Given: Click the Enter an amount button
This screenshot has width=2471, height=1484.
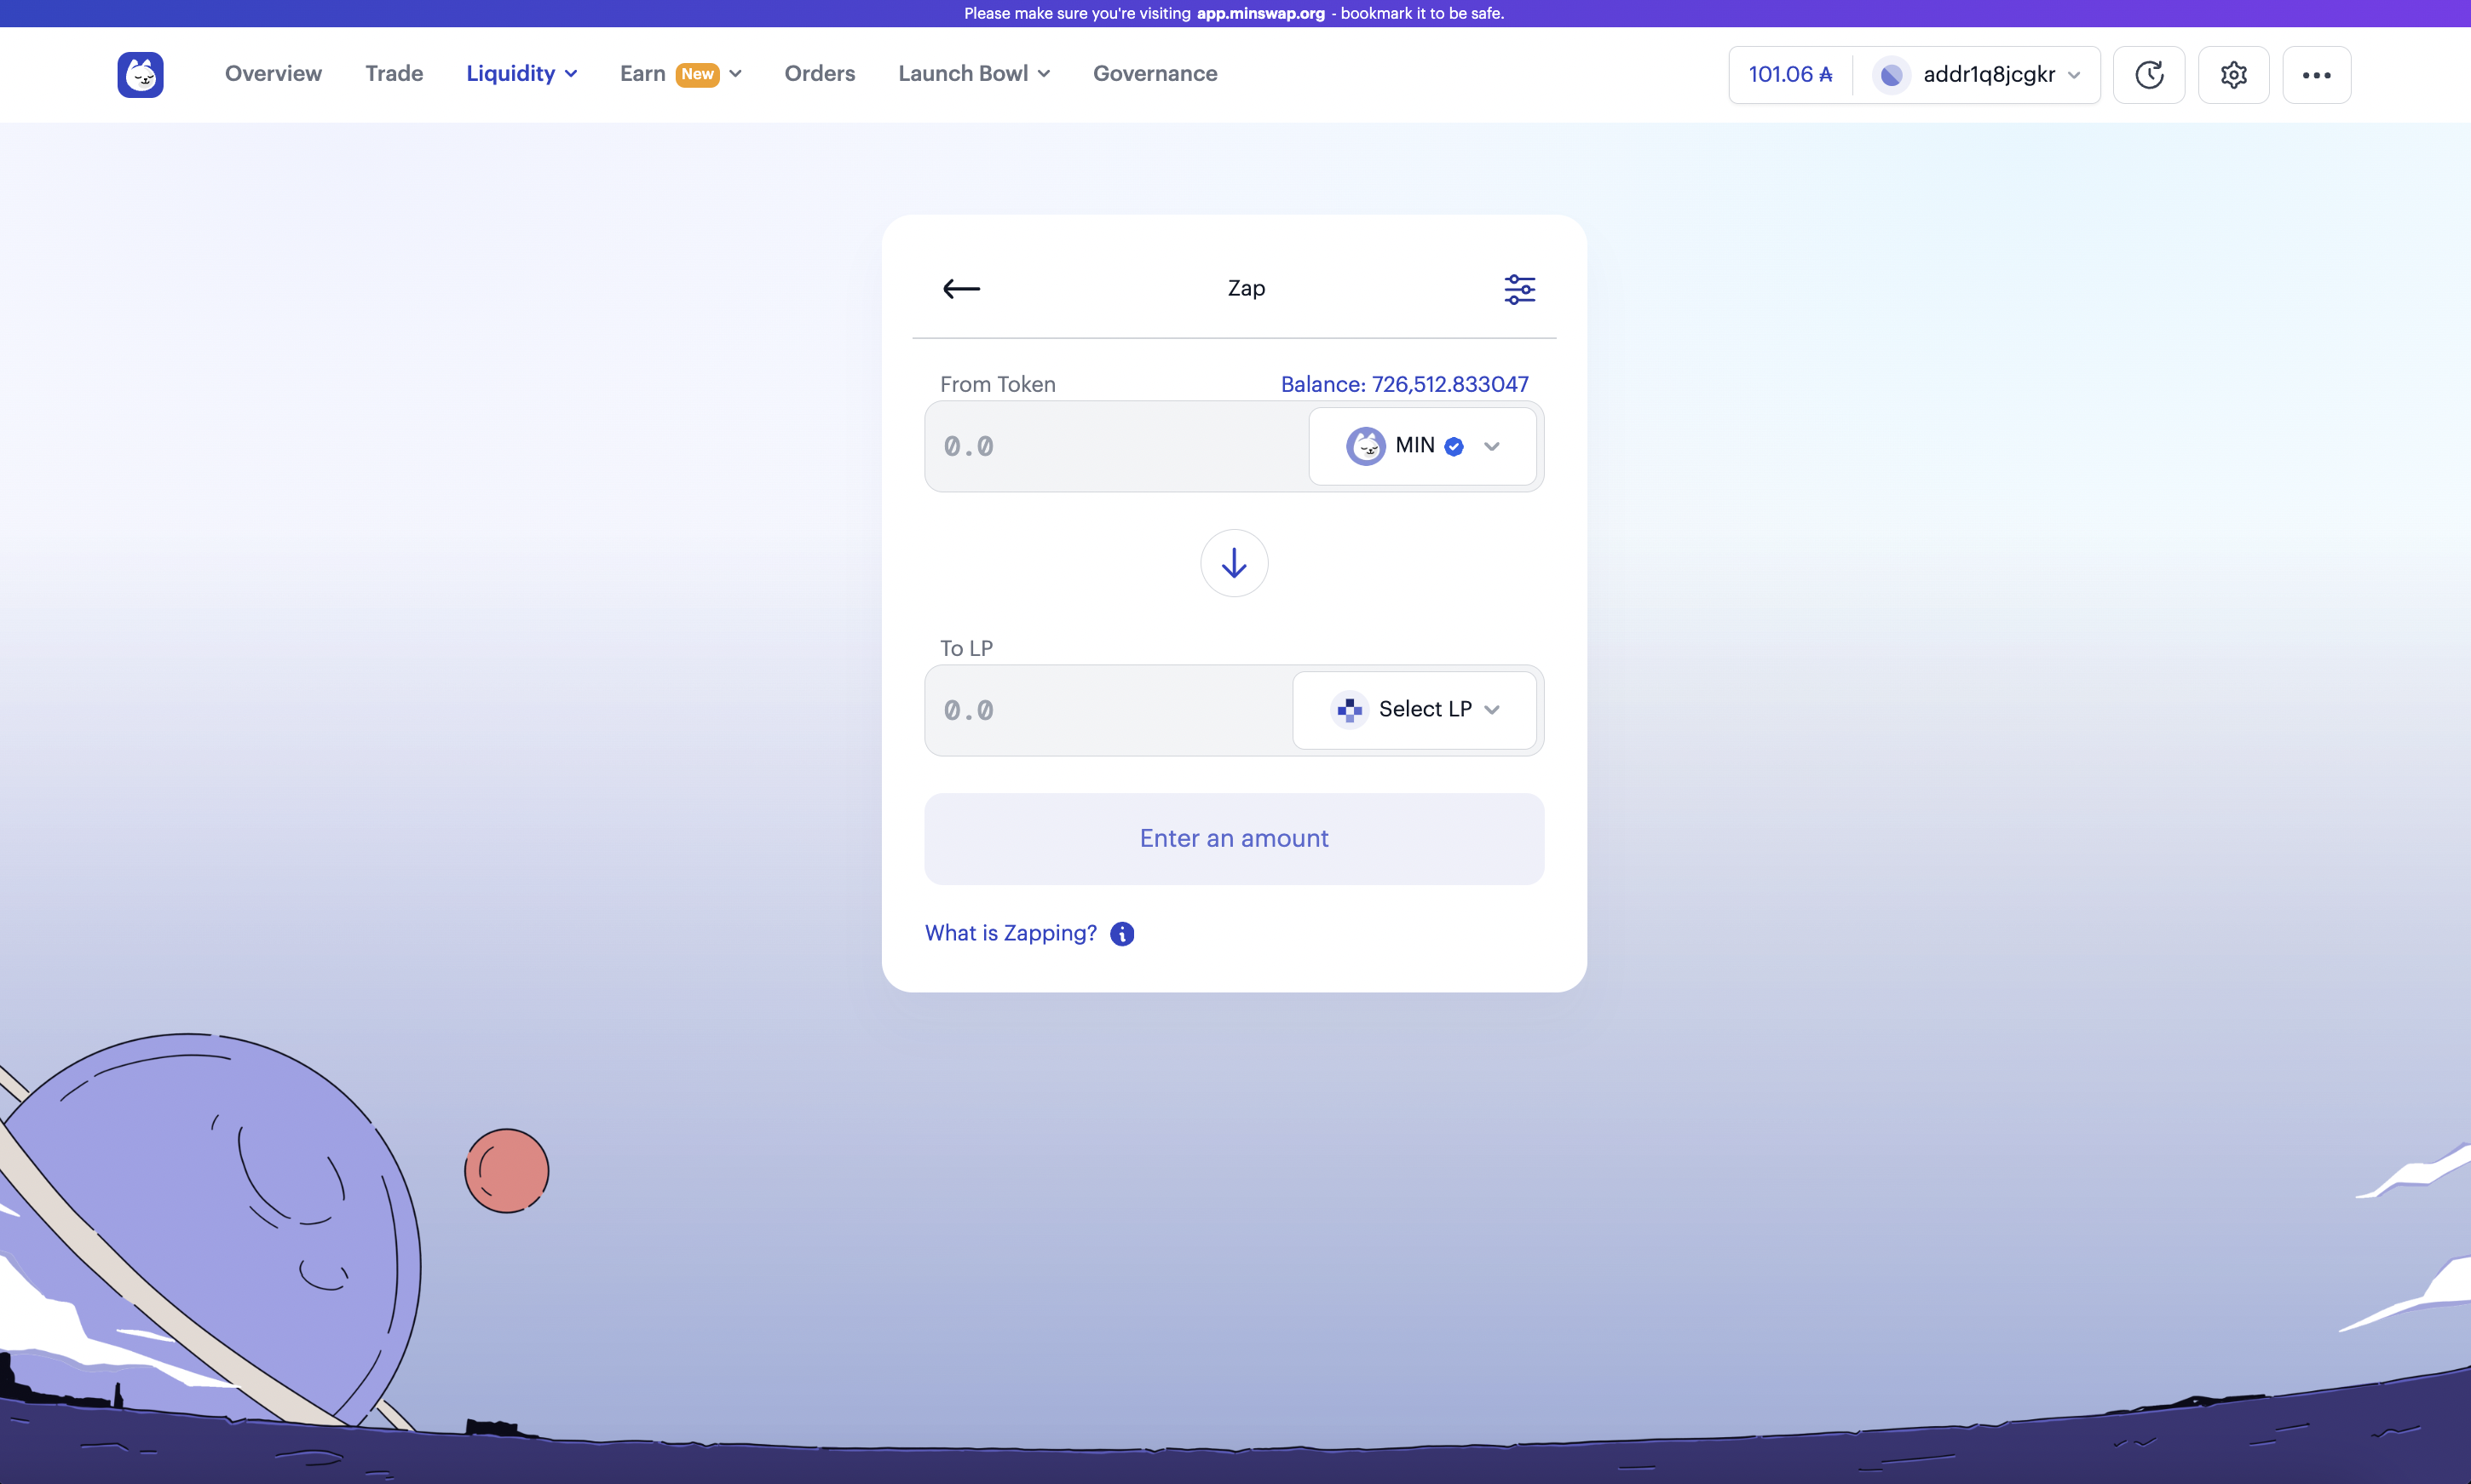Looking at the screenshot, I should click(x=1234, y=838).
